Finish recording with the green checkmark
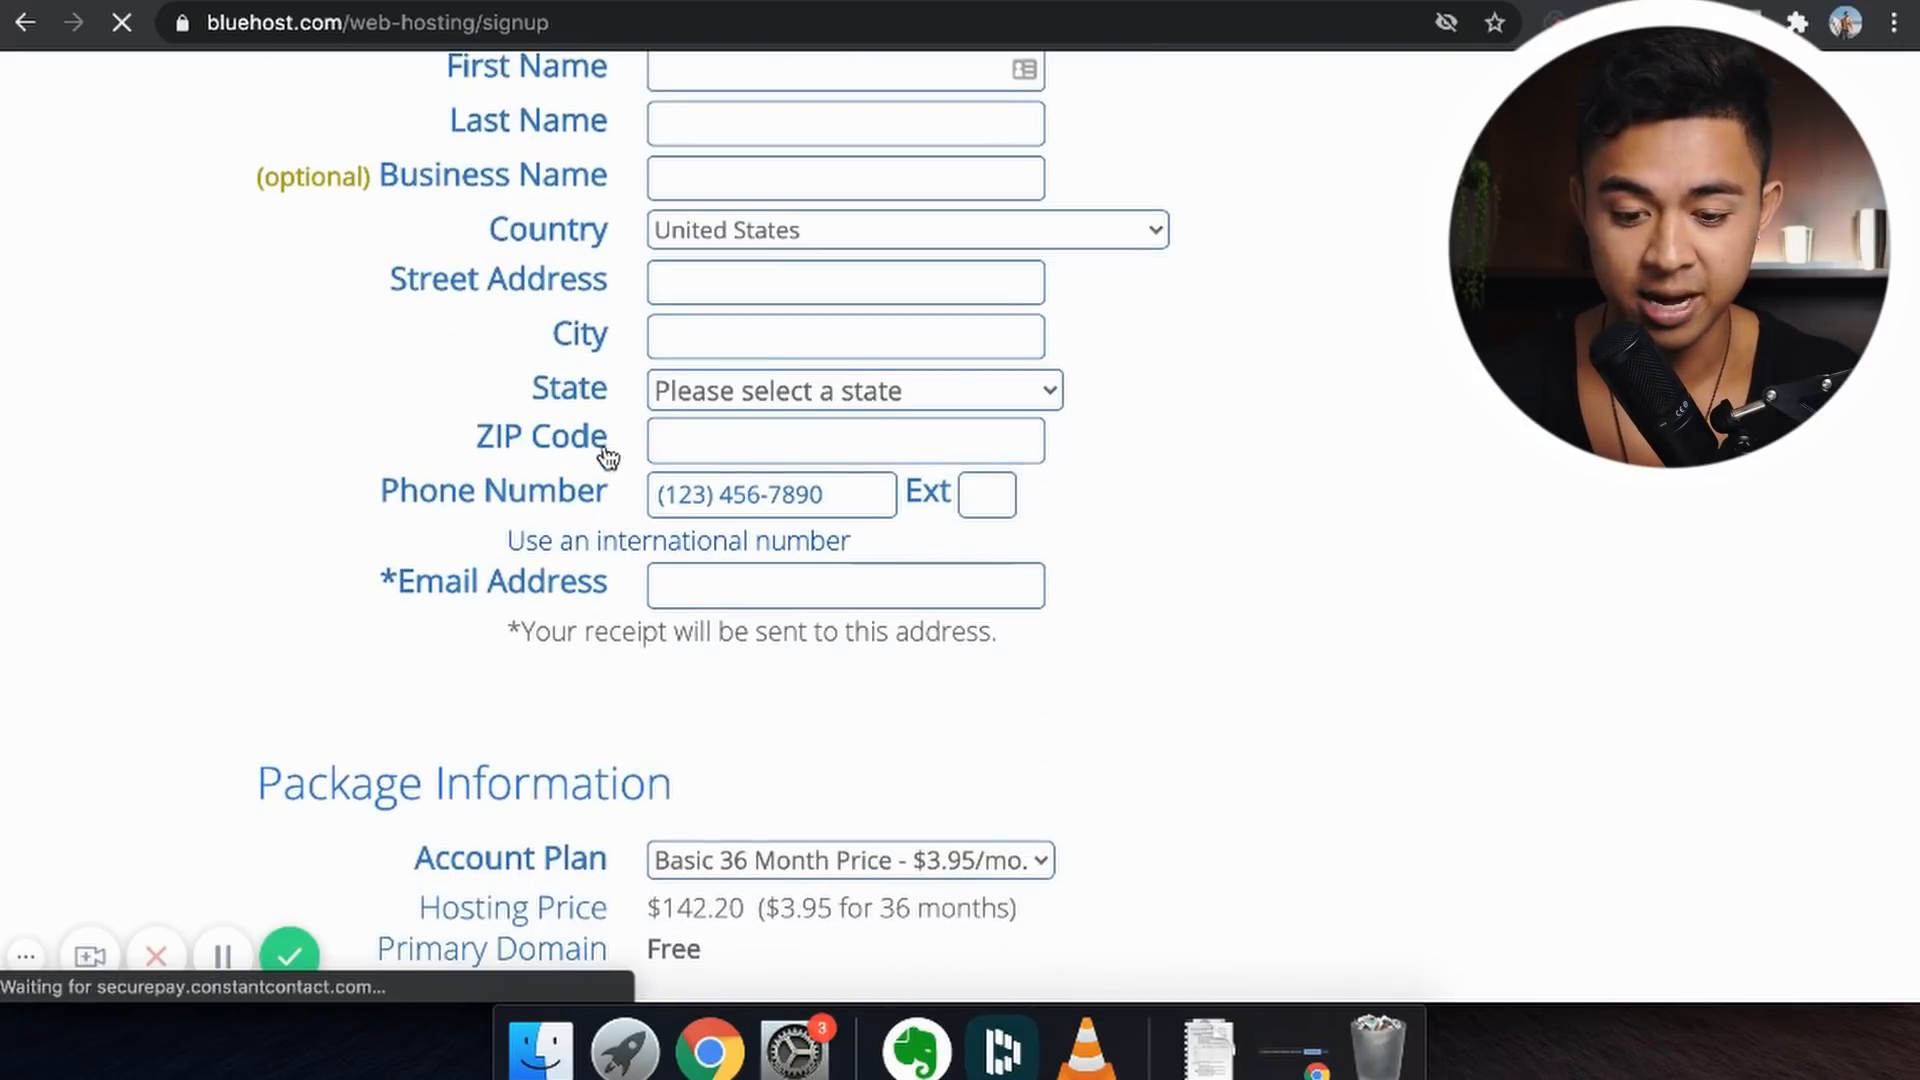The height and width of the screenshot is (1080, 1920). pos(289,955)
